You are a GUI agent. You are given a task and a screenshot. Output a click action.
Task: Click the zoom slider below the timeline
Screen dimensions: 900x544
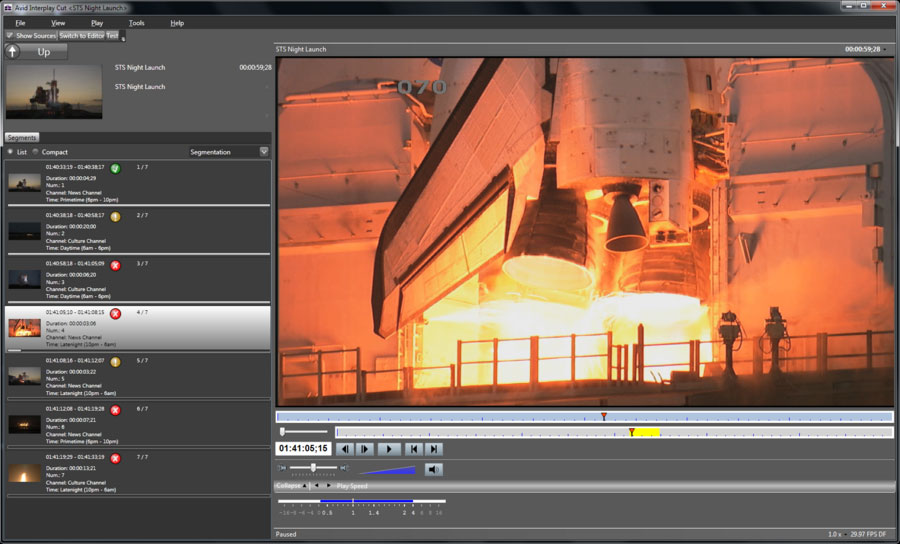tap(283, 432)
